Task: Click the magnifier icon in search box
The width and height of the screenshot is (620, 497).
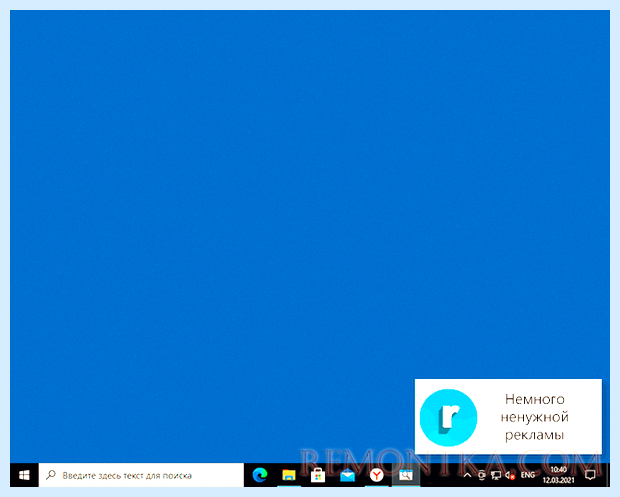Action: click(x=51, y=475)
